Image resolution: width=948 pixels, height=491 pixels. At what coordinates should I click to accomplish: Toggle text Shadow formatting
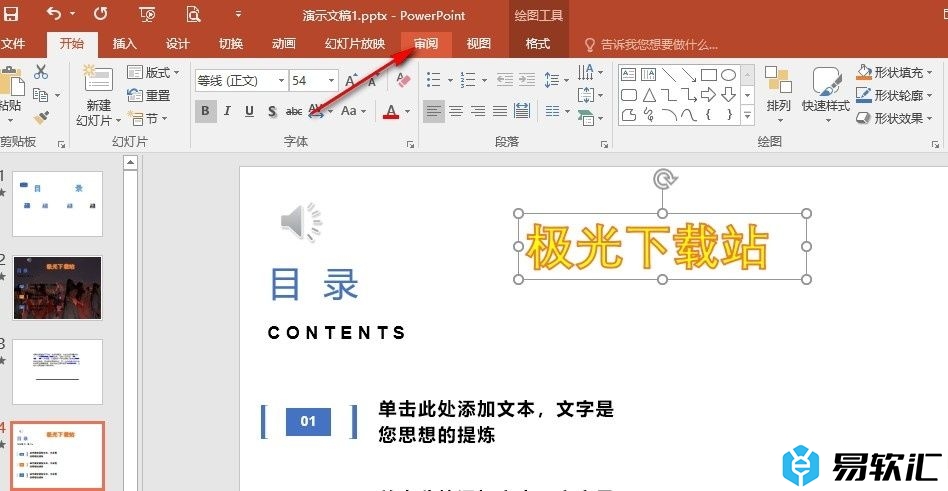272,111
